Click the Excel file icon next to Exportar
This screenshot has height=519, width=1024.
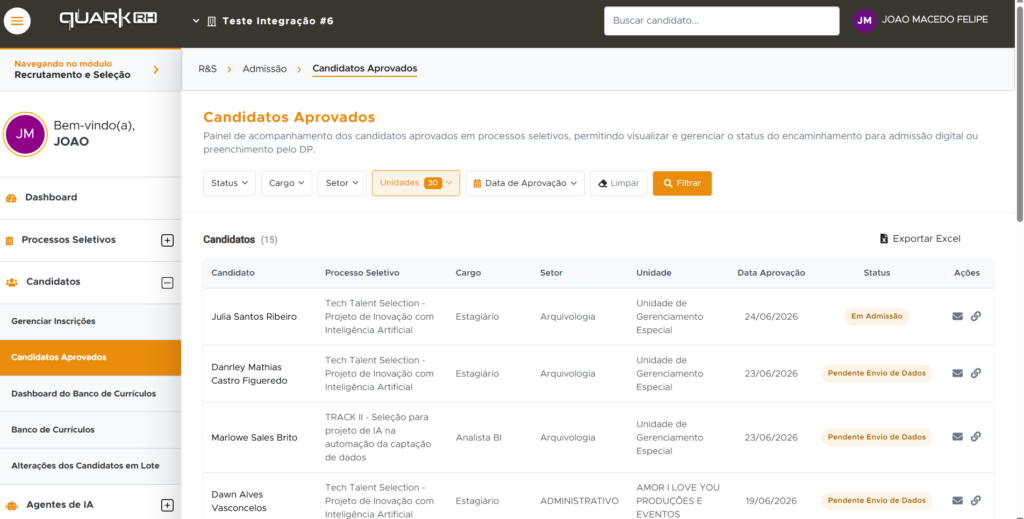884,239
